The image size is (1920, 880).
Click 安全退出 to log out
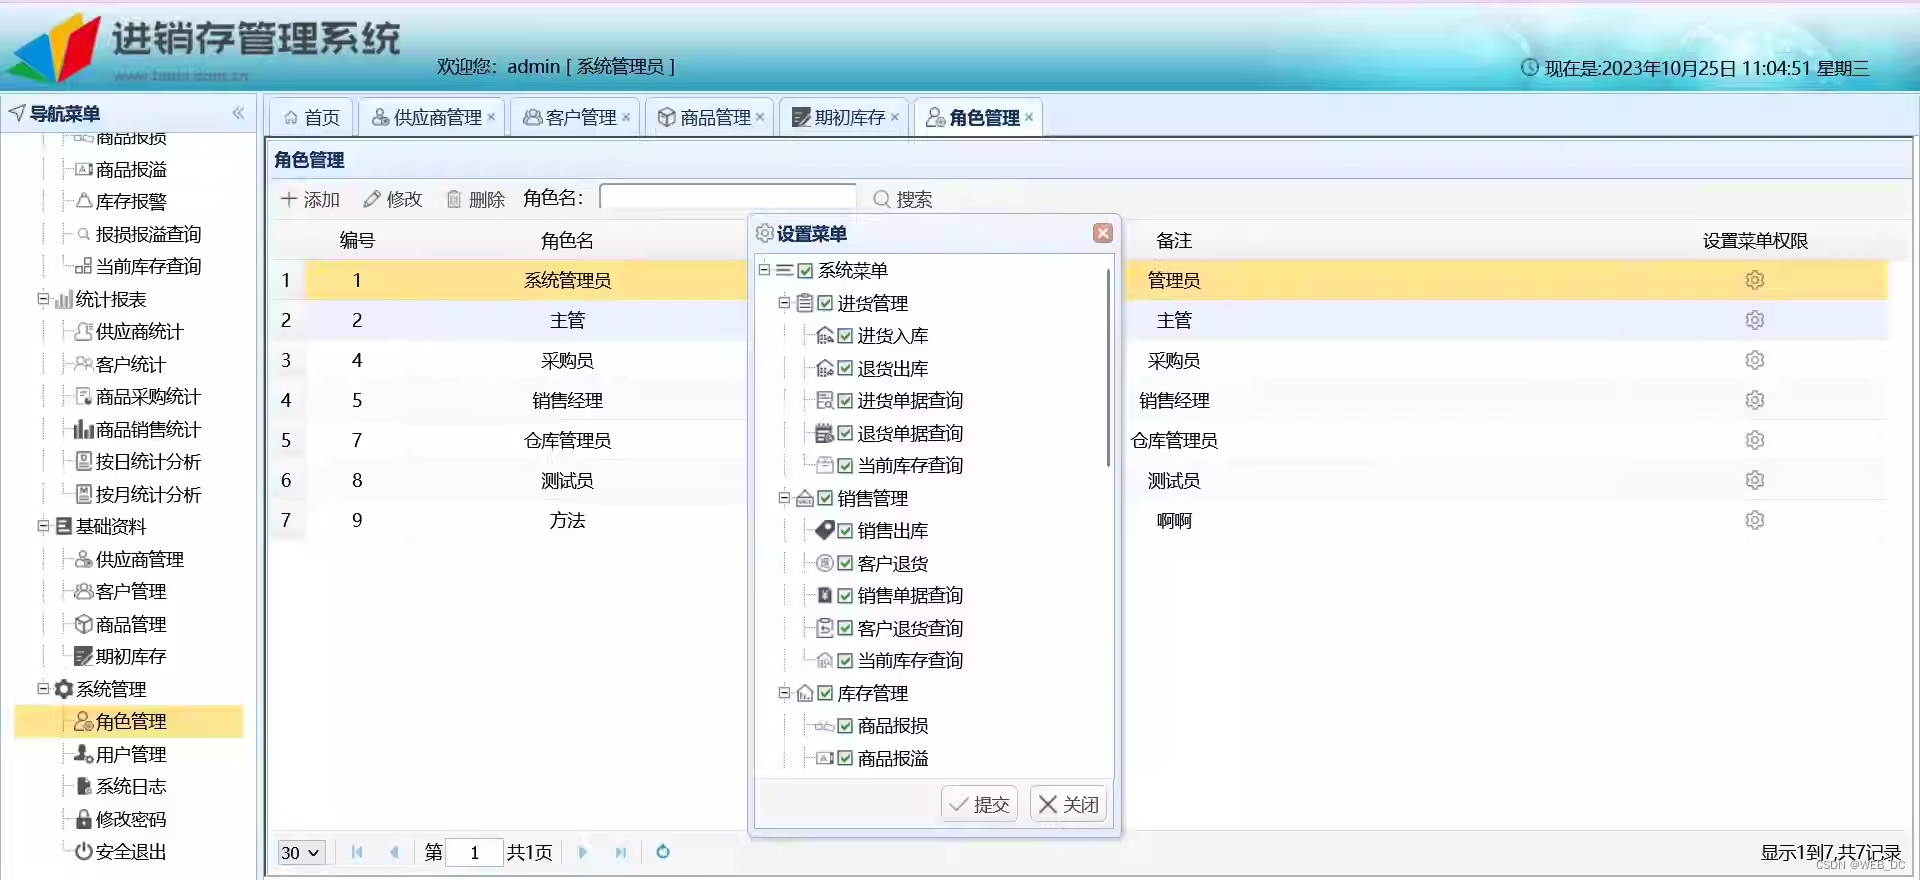(131, 852)
